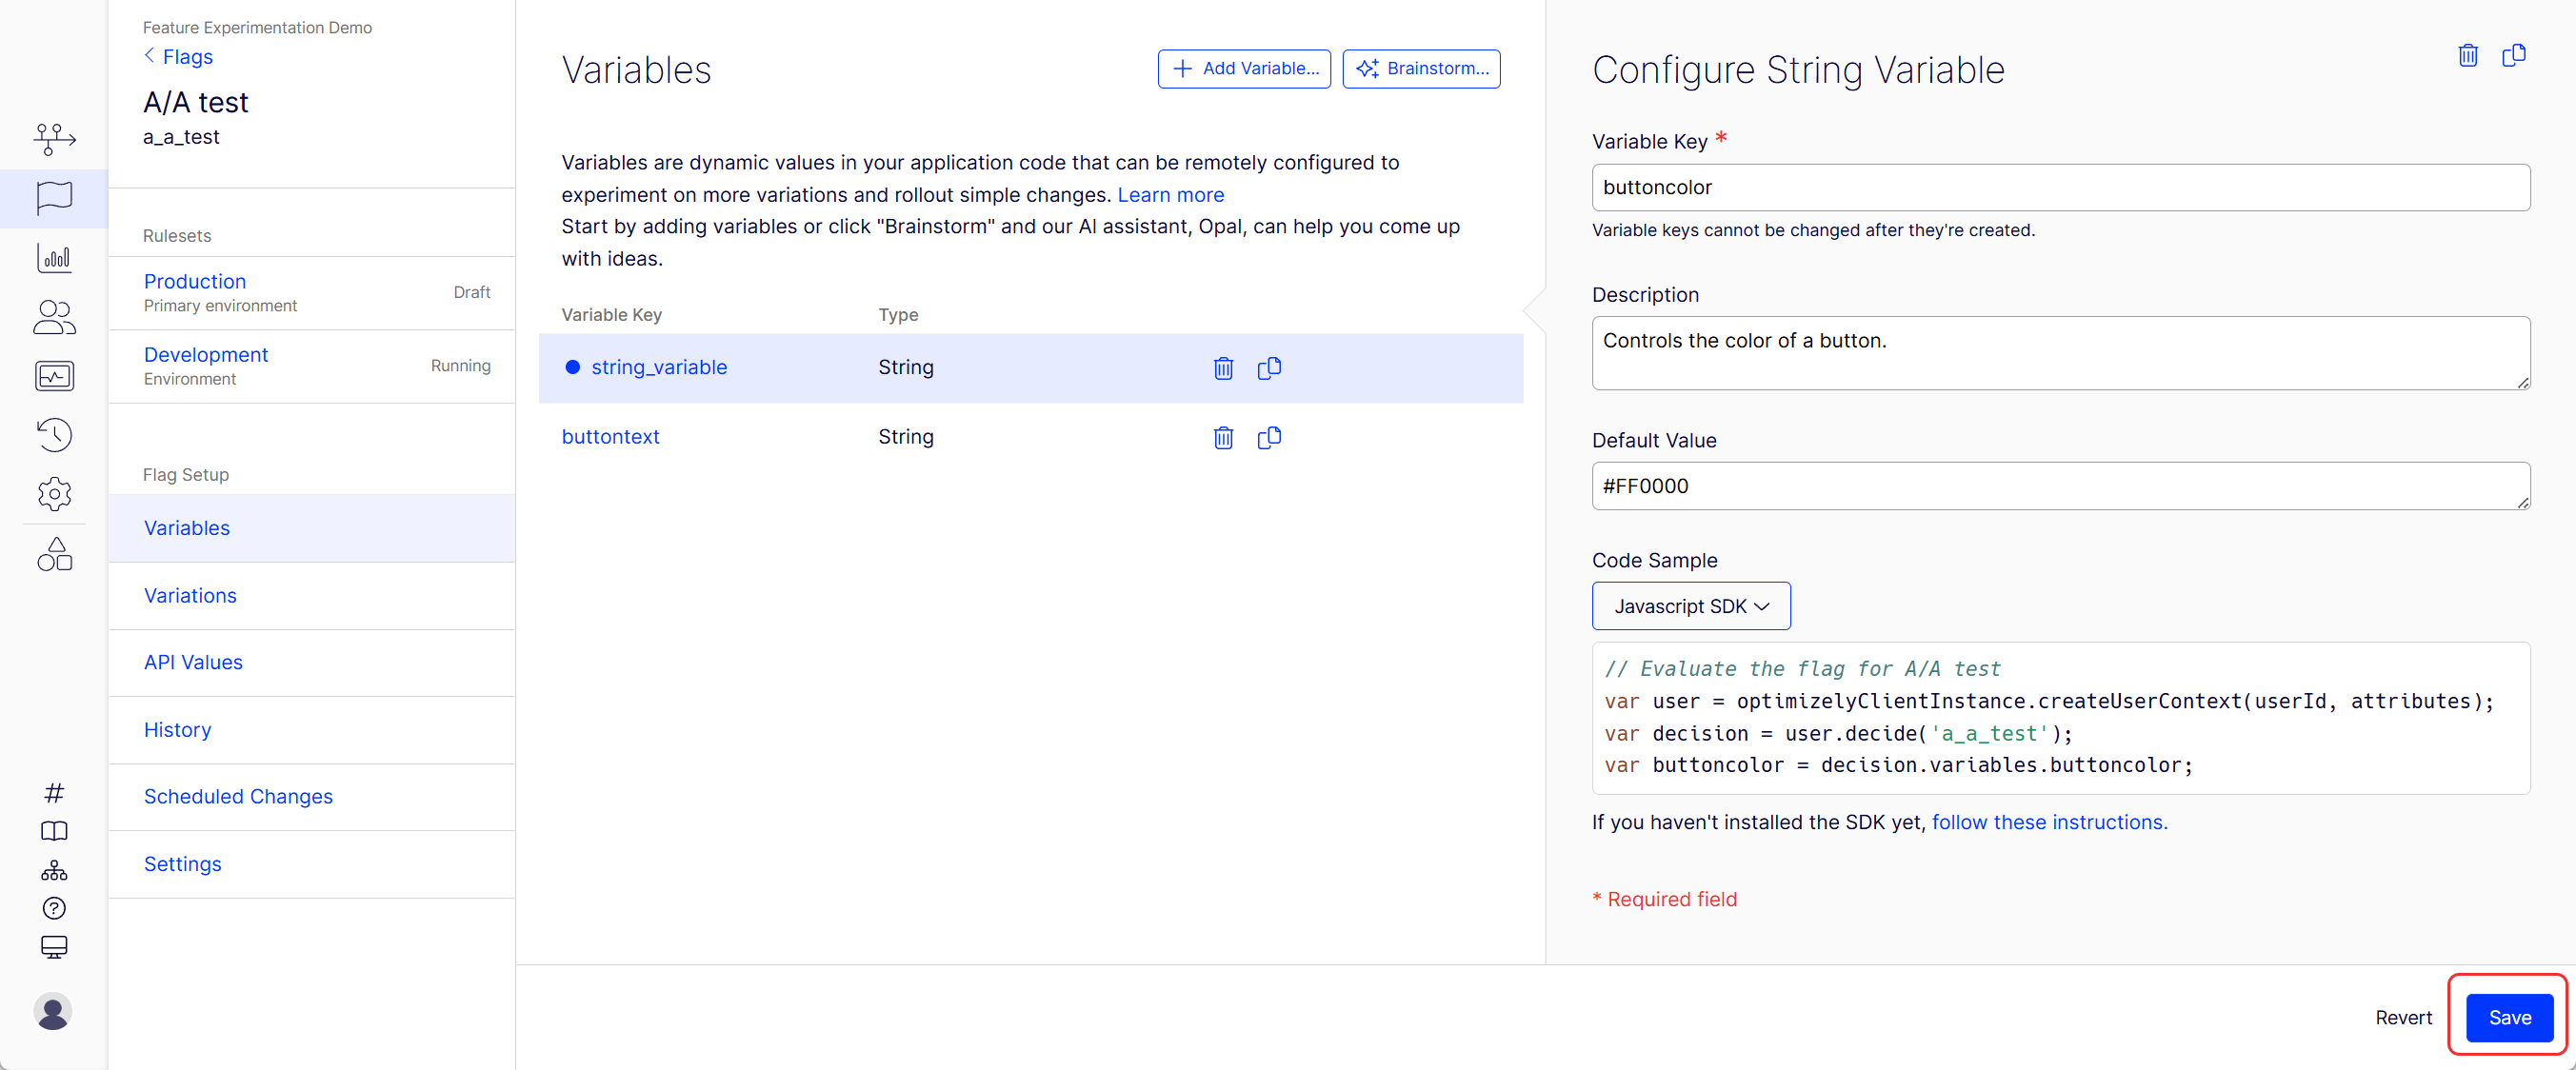Open the Variations section
The height and width of the screenshot is (1070, 2576).
pos(312,595)
